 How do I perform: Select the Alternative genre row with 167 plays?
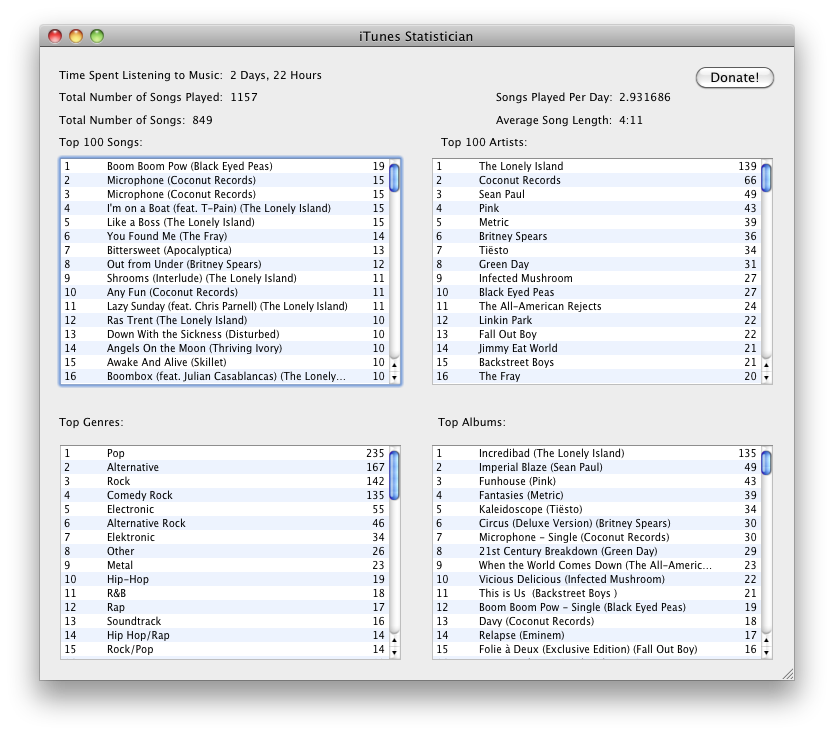tap(225, 467)
